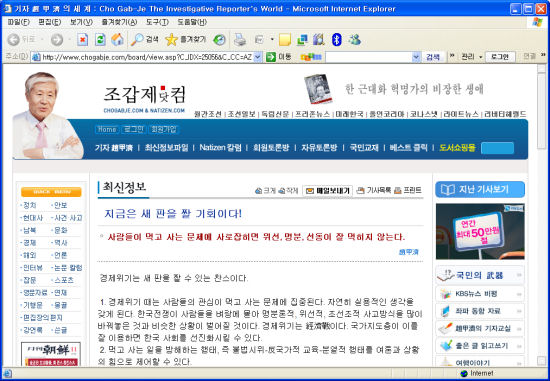Print the page with the printer icon

tap(240, 40)
